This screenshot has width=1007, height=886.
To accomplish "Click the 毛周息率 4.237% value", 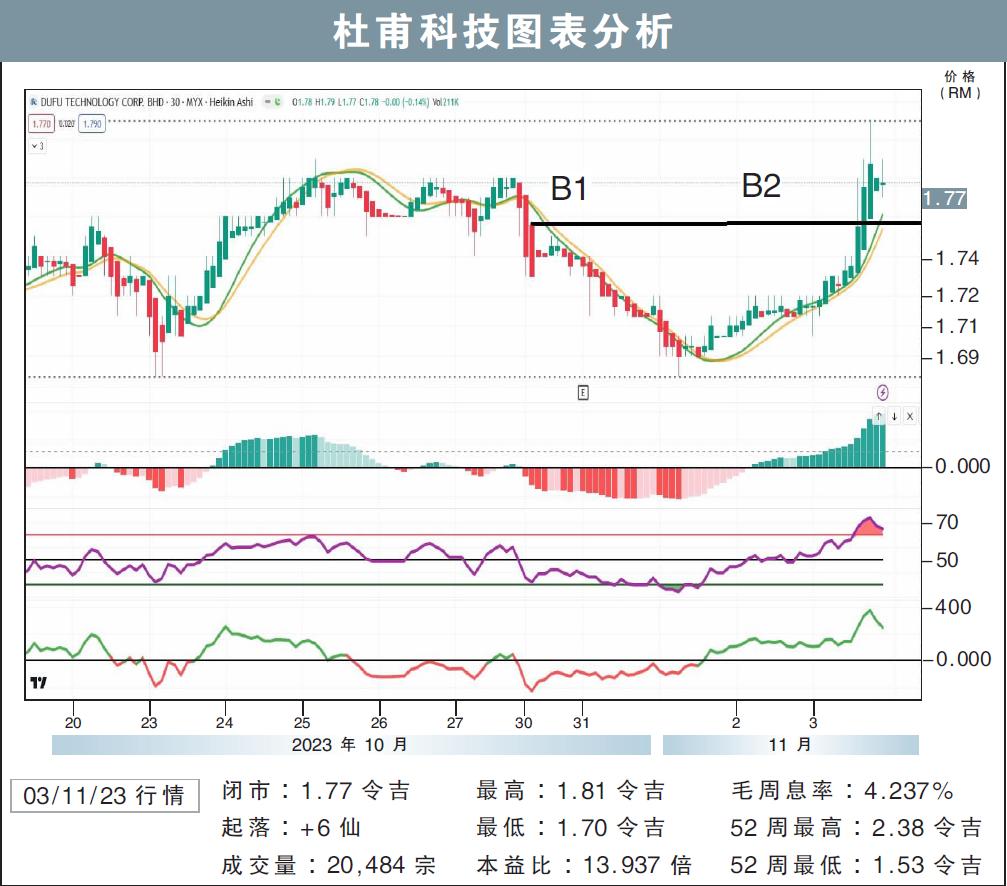I will click(x=842, y=791).
